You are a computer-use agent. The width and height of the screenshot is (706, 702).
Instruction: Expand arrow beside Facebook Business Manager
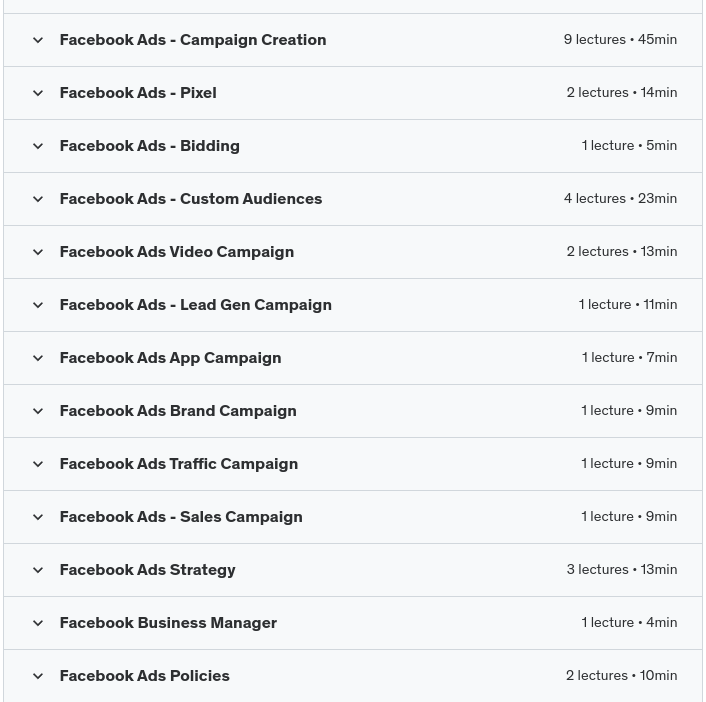coord(38,623)
